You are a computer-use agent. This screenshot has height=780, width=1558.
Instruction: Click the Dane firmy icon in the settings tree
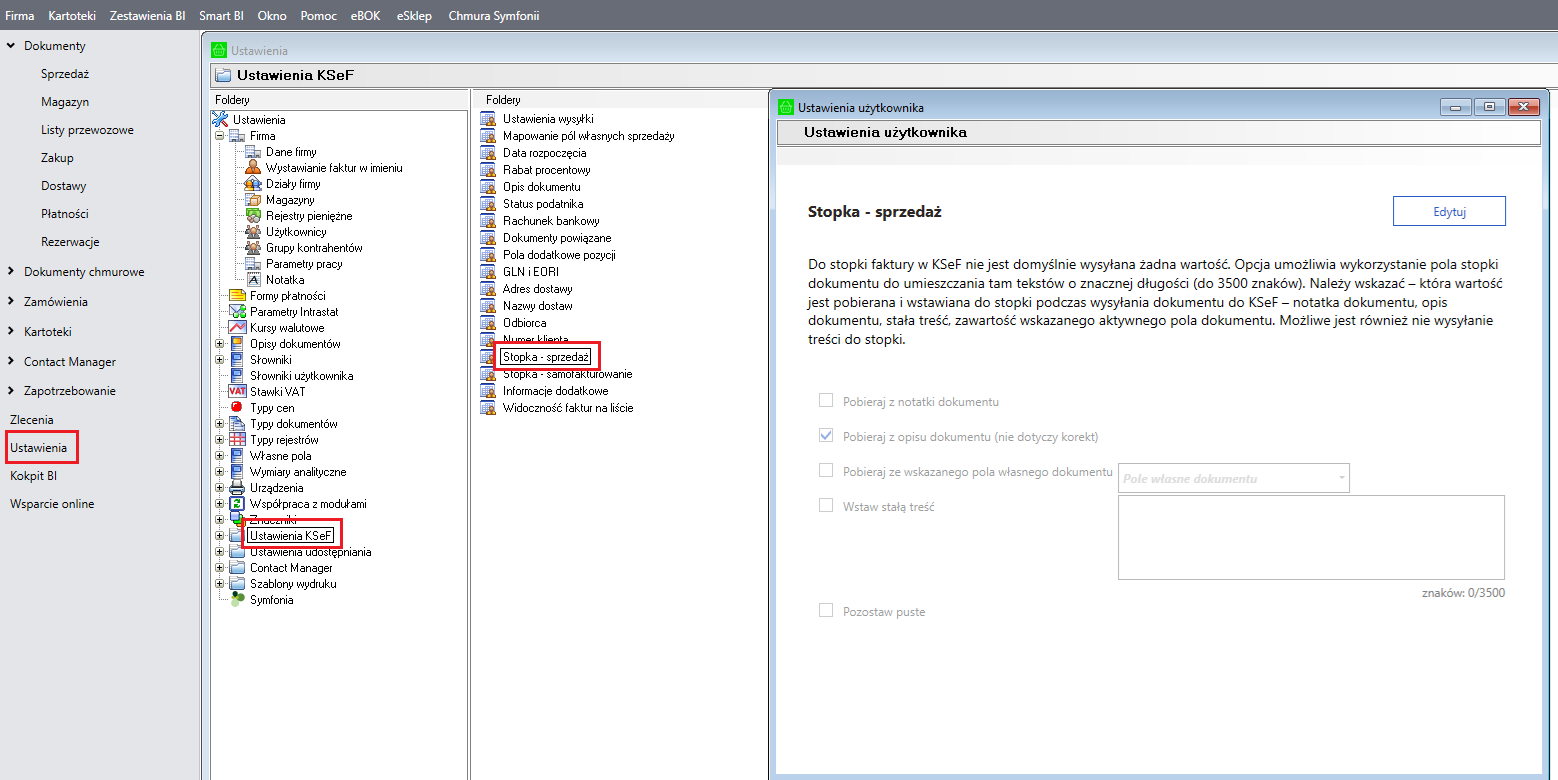coord(254,152)
